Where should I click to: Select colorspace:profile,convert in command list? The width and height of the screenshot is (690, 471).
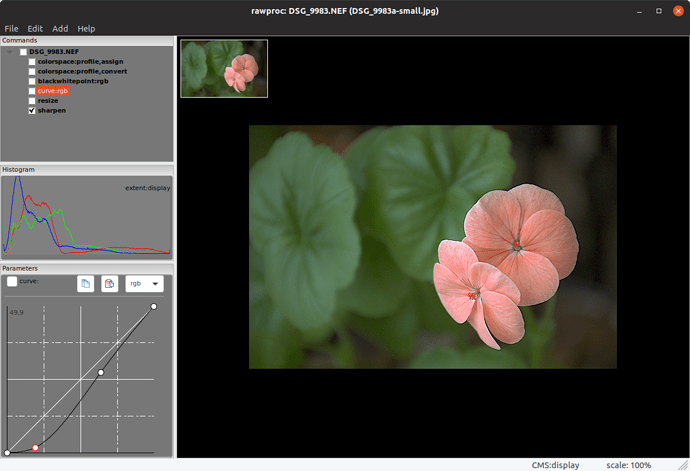[x=83, y=71]
